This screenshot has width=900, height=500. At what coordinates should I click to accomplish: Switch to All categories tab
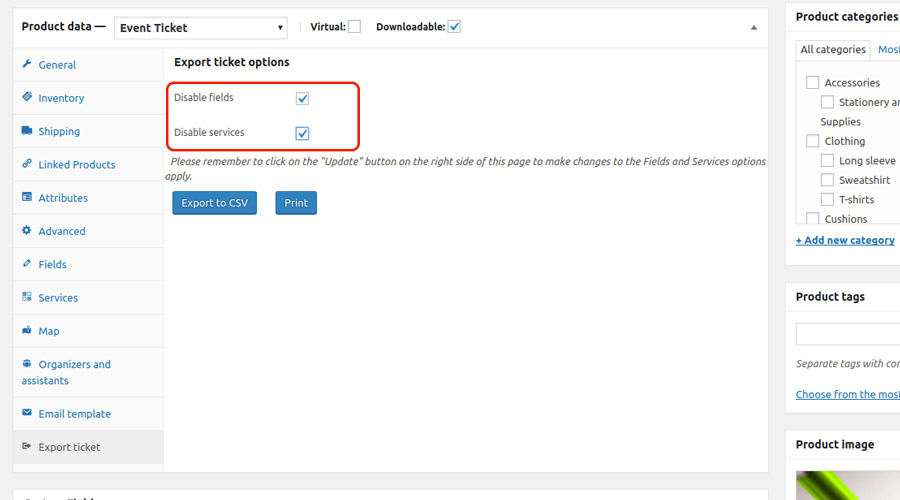(x=833, y=50)
